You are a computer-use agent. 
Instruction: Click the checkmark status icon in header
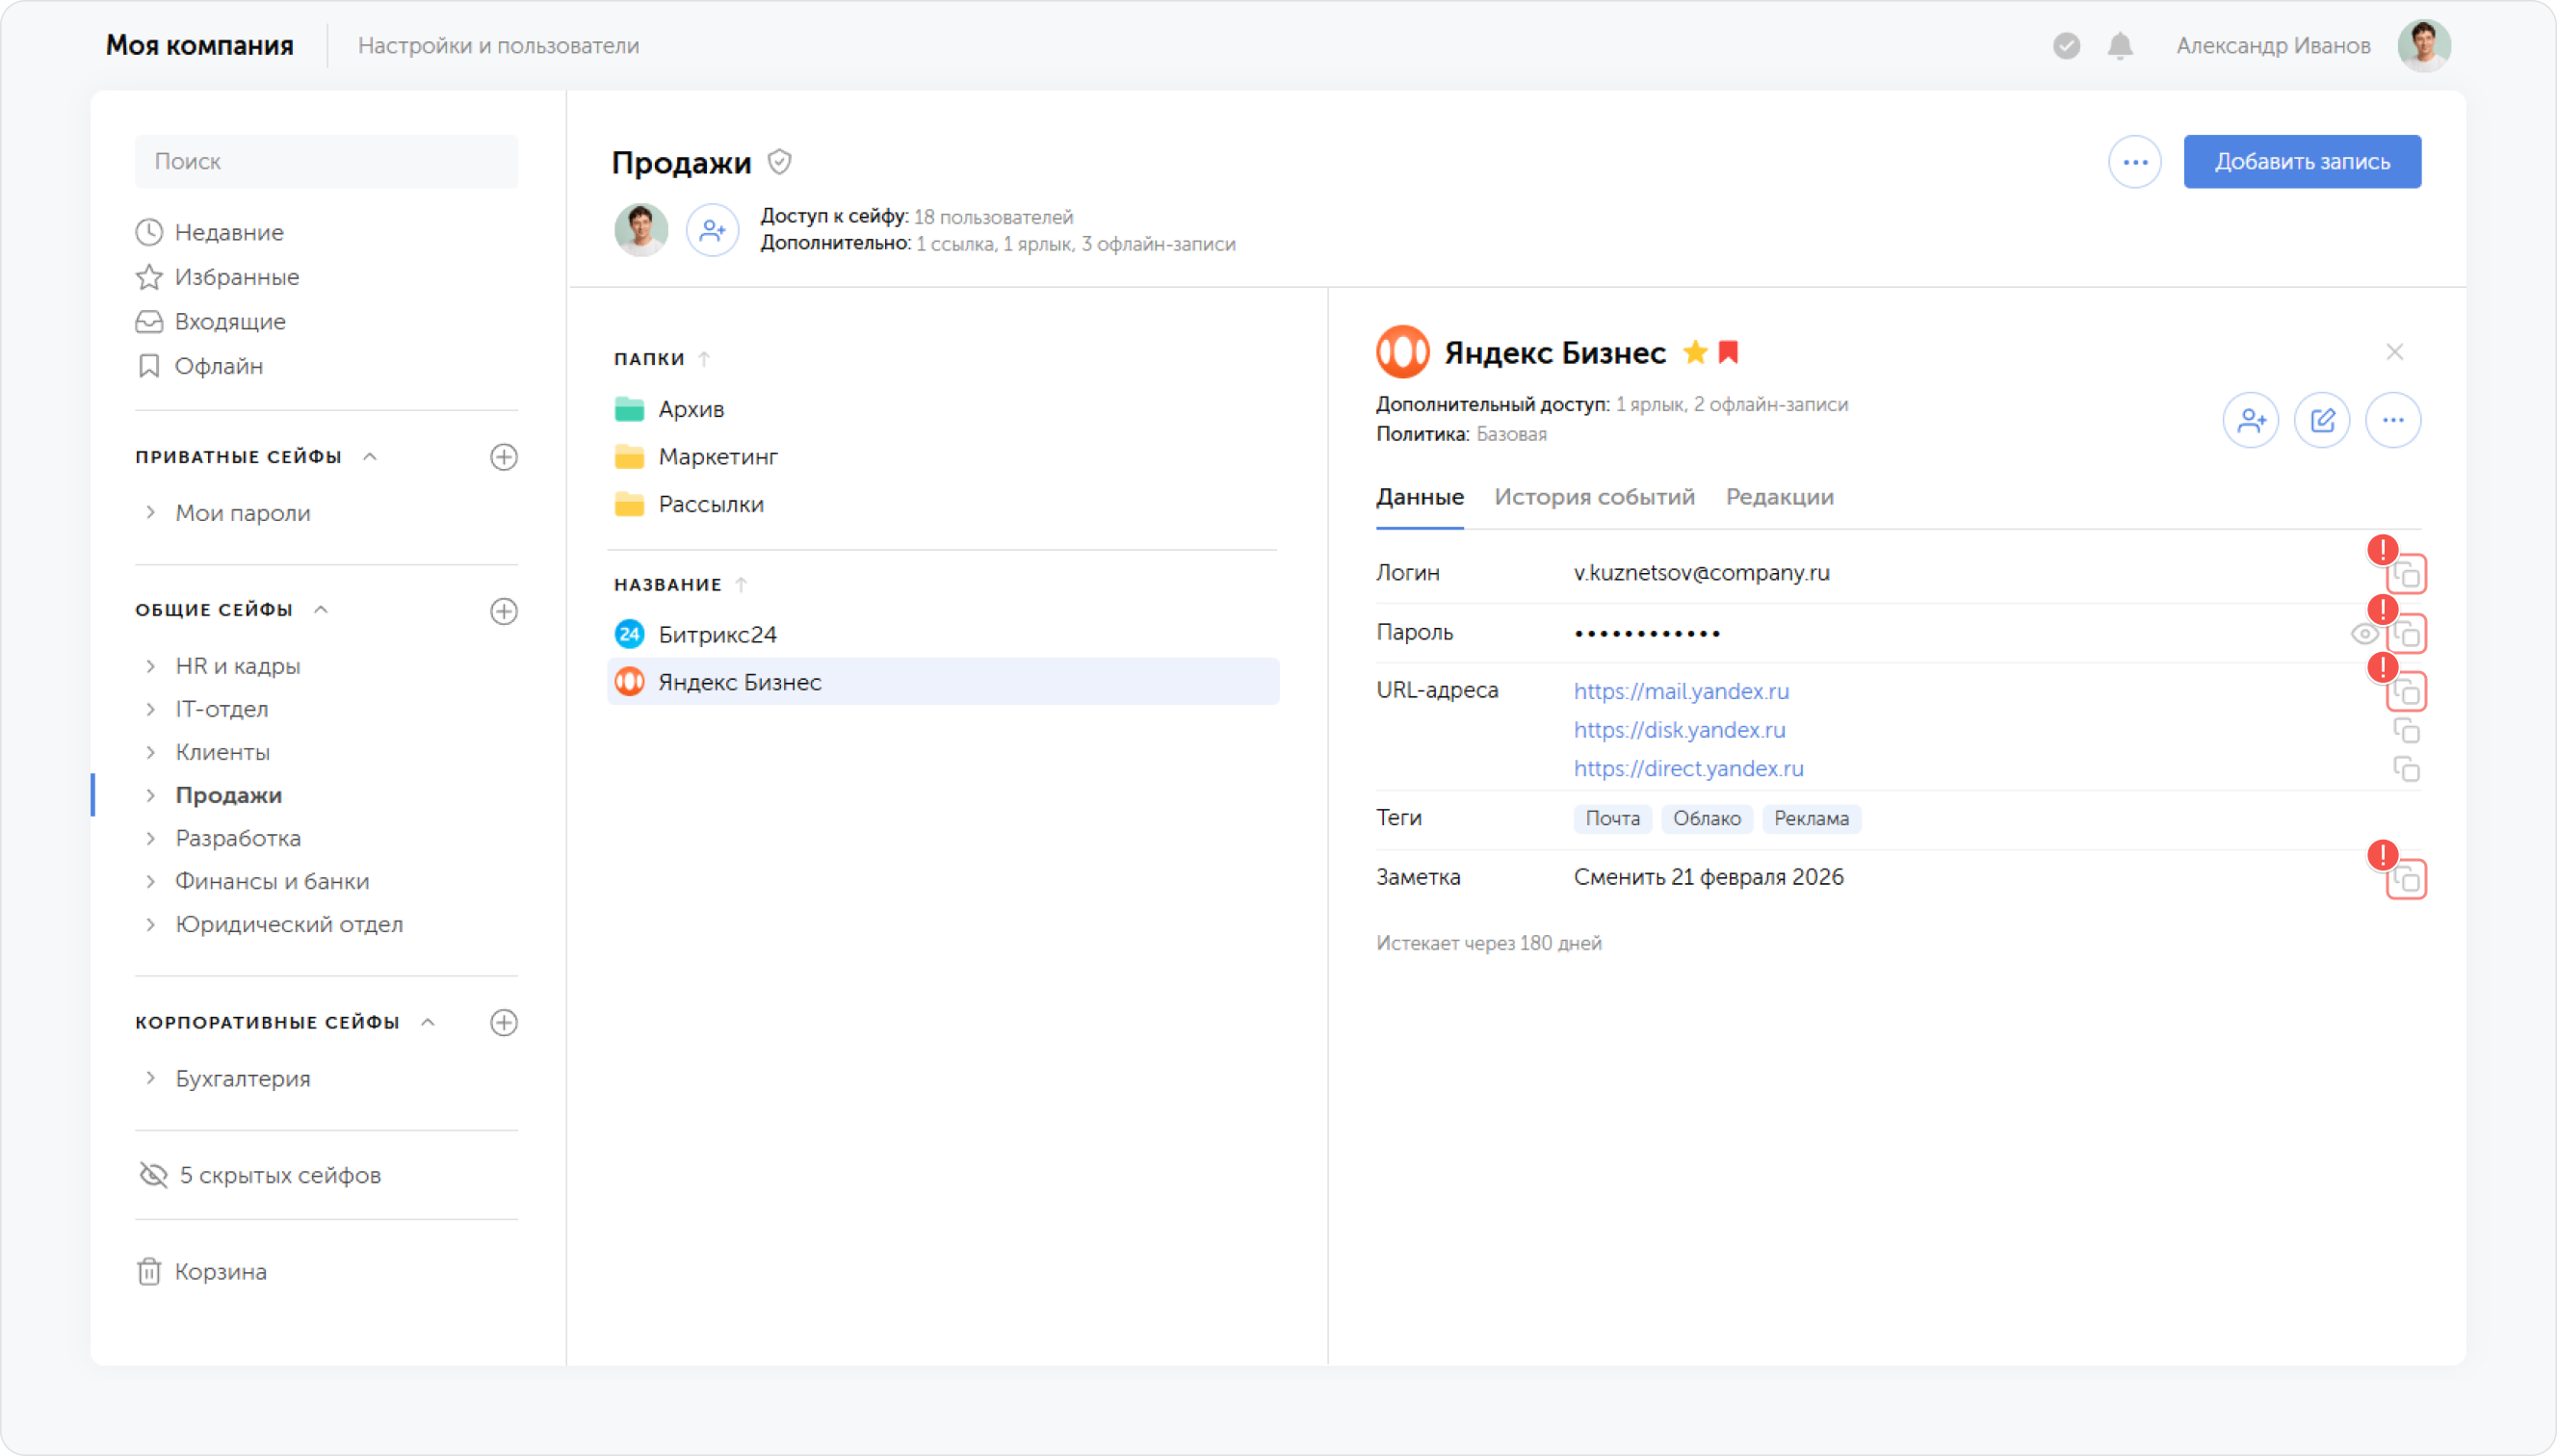click(2066, 45)
